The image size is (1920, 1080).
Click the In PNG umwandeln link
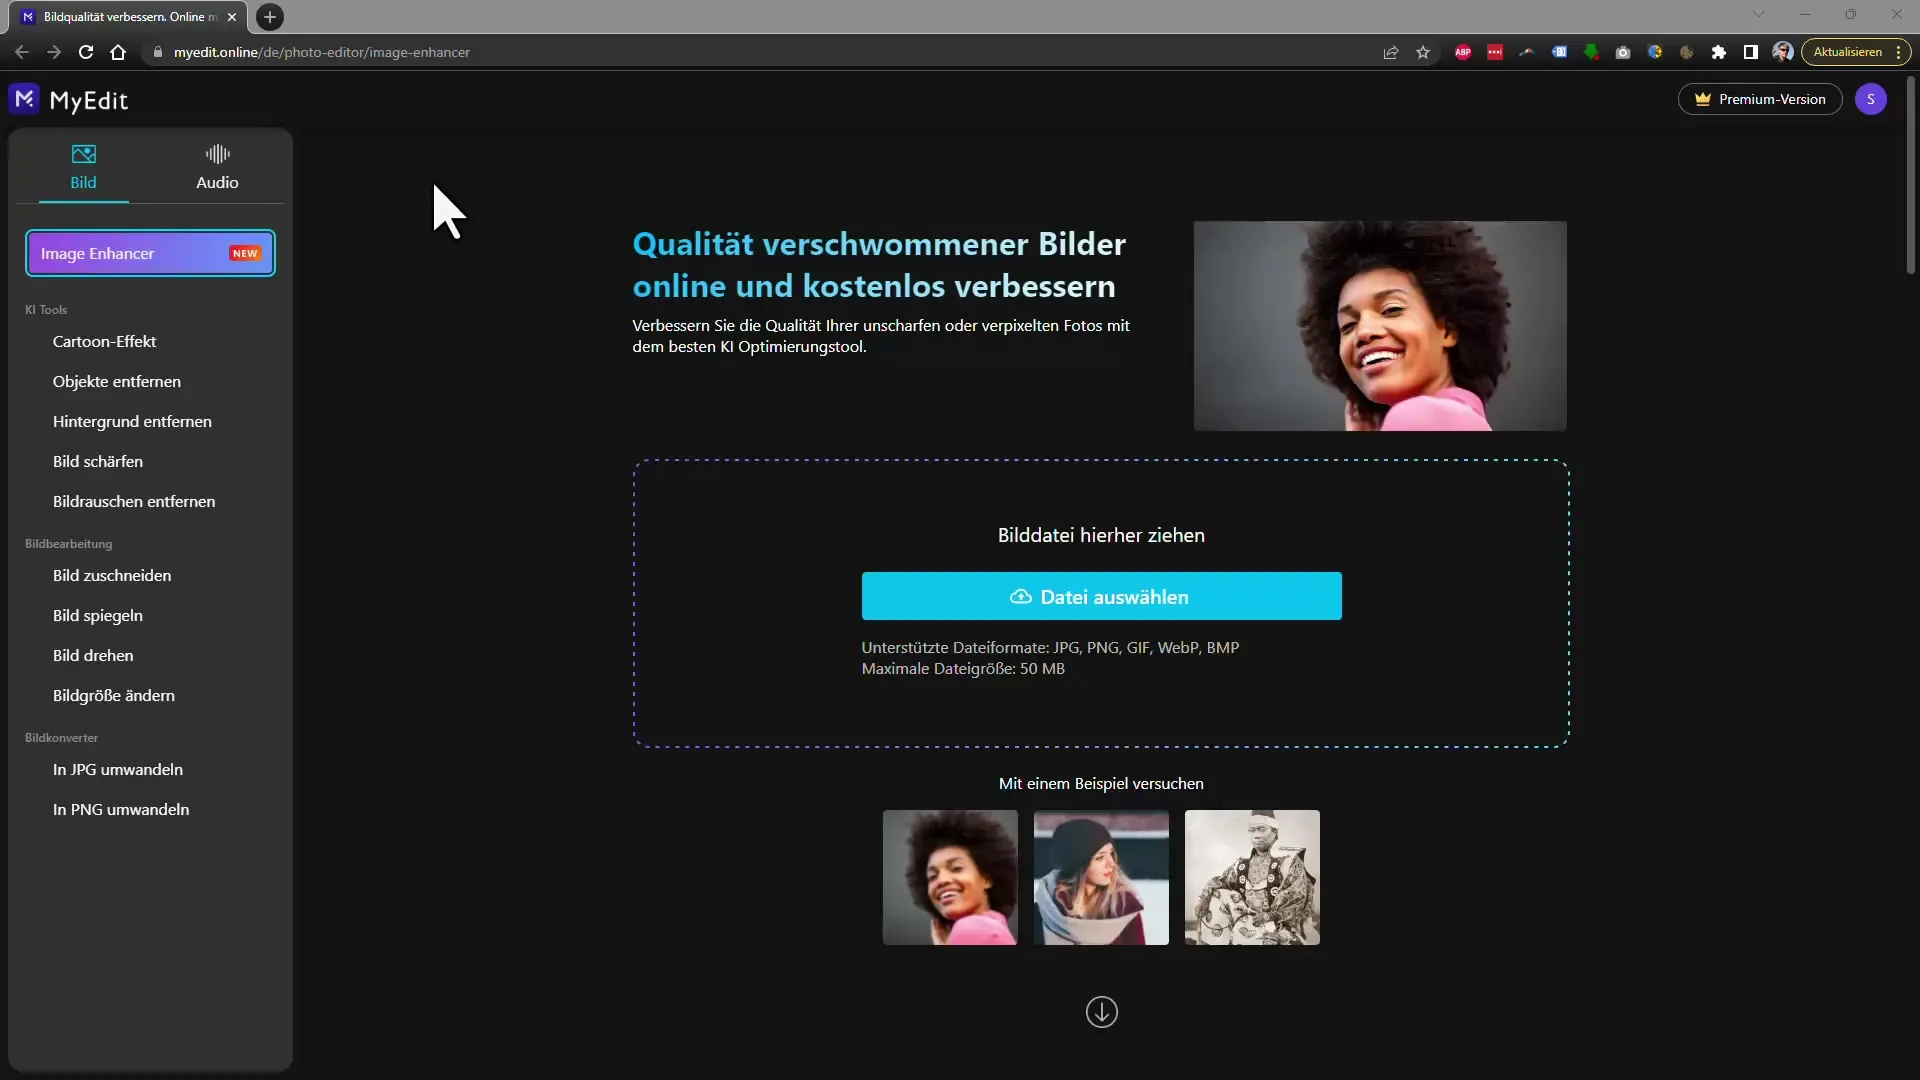click(x=120, y=808)
